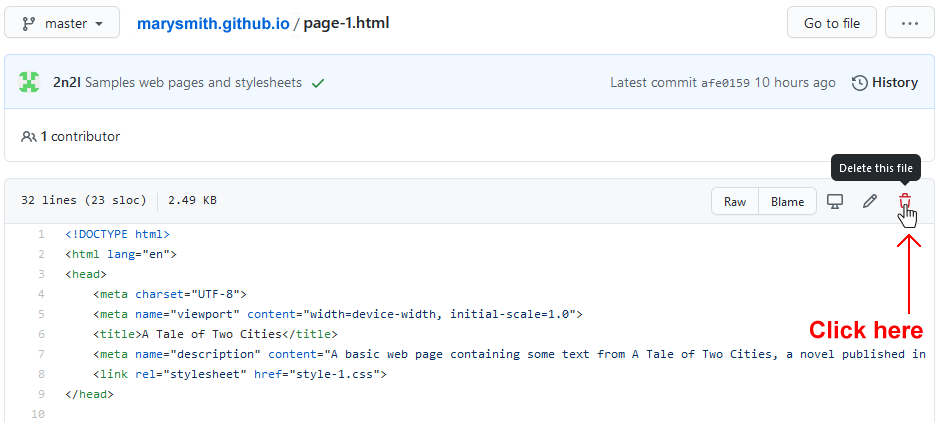Viewport: 944px width, 422px height.
Task: Open the marysmith.github.io repository link
Action: pyautogui.click(x=212, y=23)
